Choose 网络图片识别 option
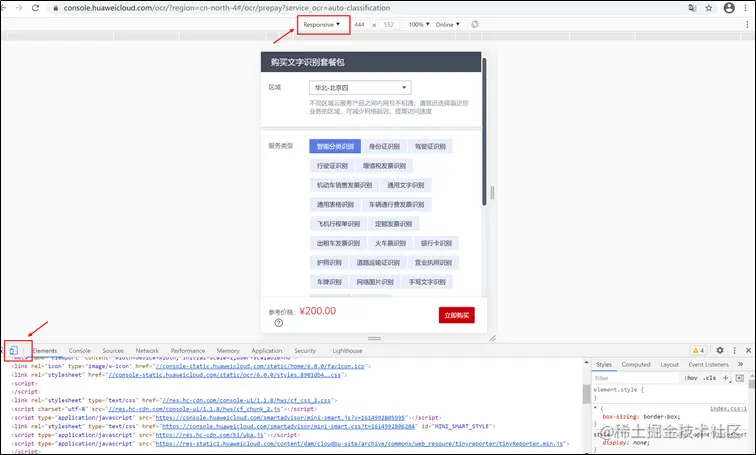Image resolution: width=756 pixels, height=455 pixels. pyautogui.click(x=375, y=281)
